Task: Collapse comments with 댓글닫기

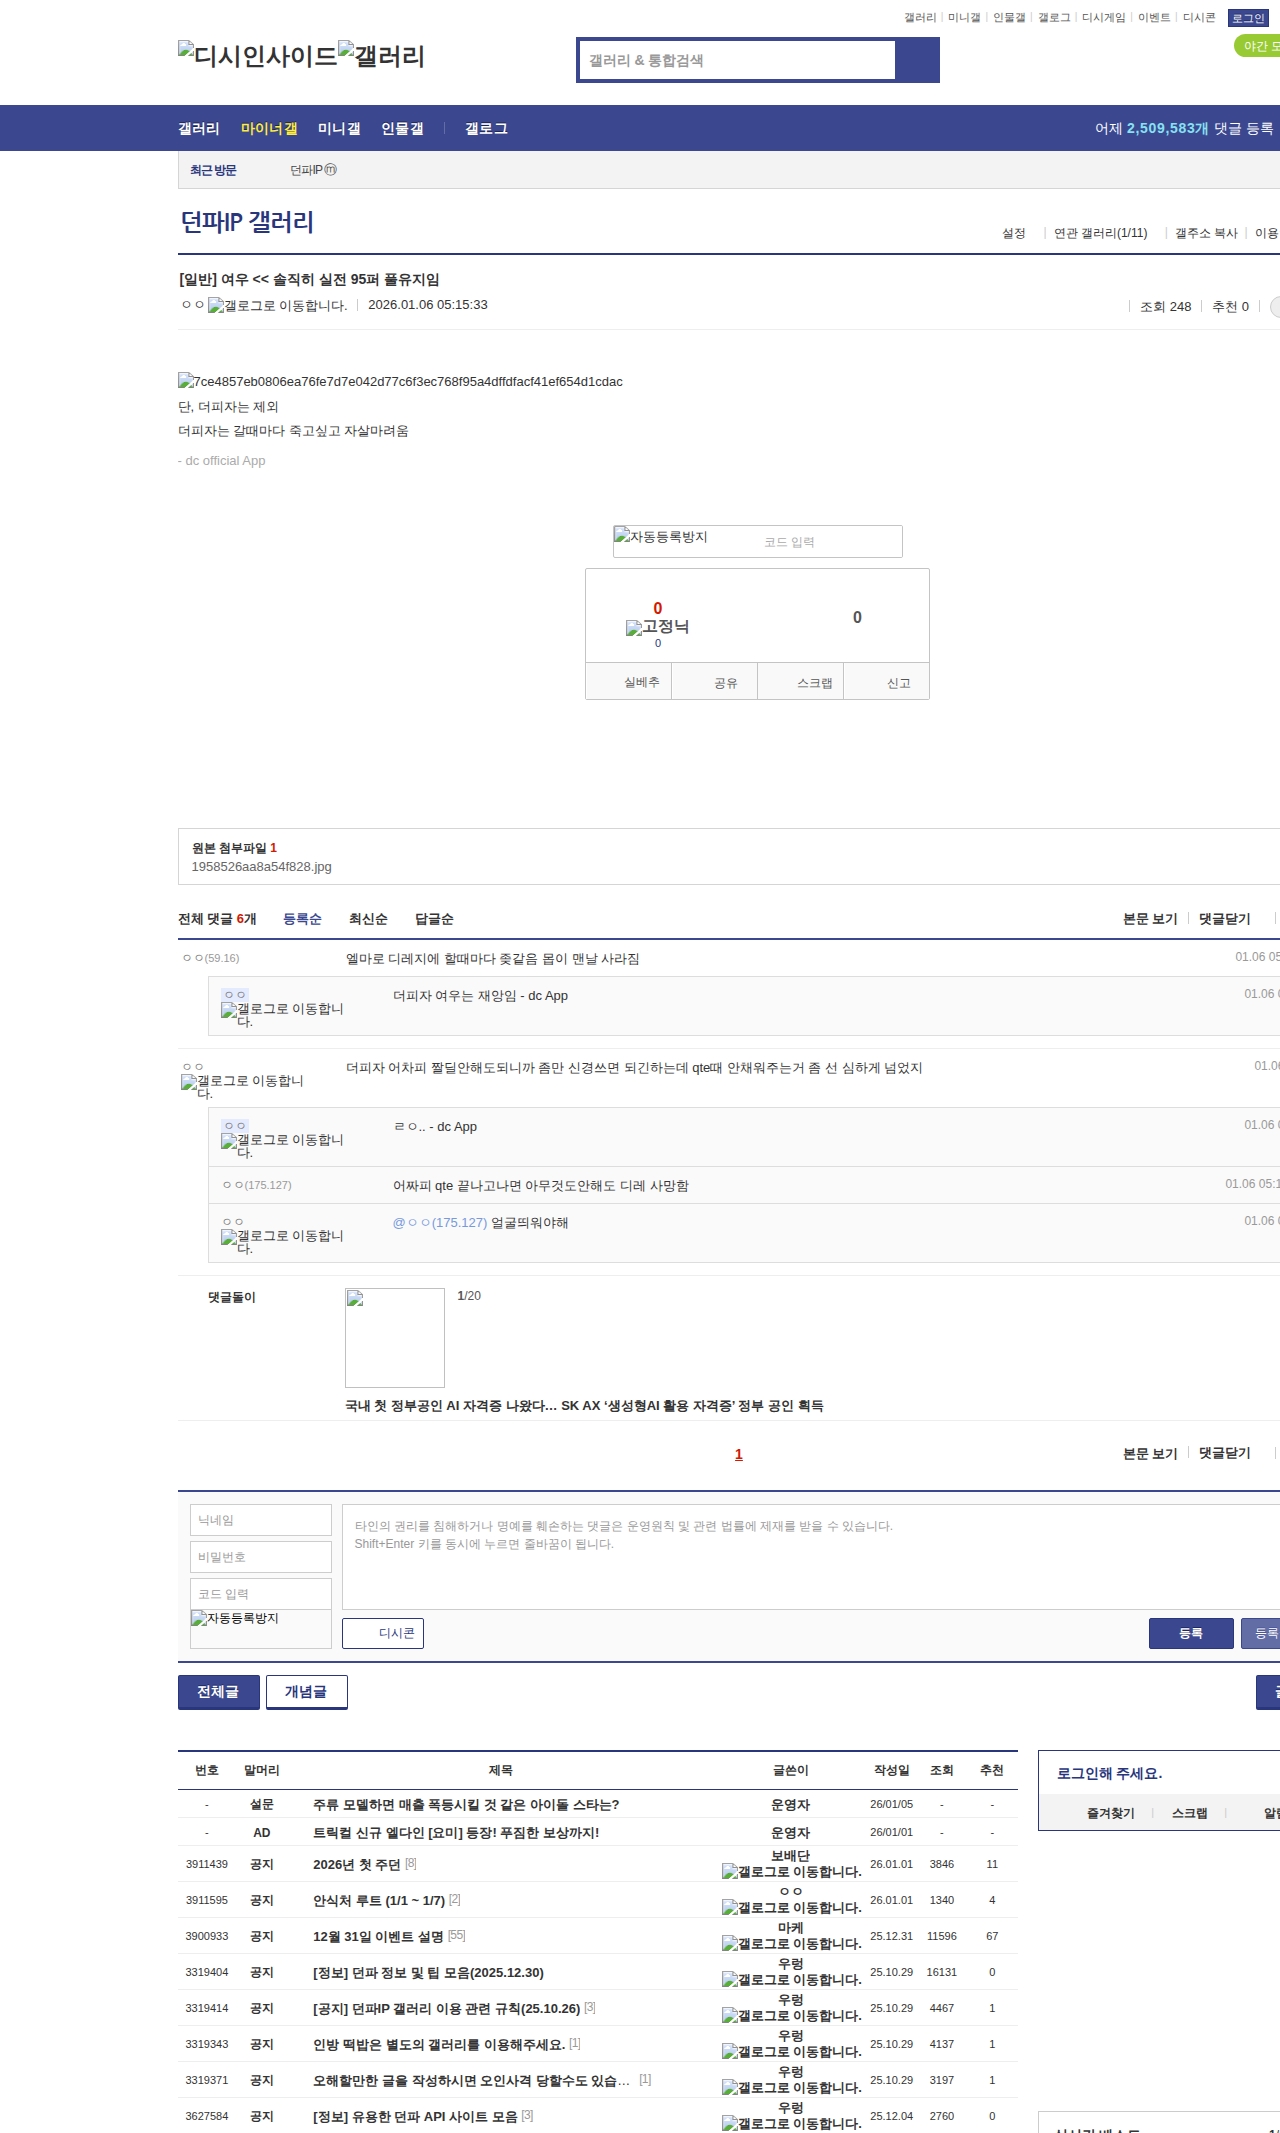Action: [1224, 919]
